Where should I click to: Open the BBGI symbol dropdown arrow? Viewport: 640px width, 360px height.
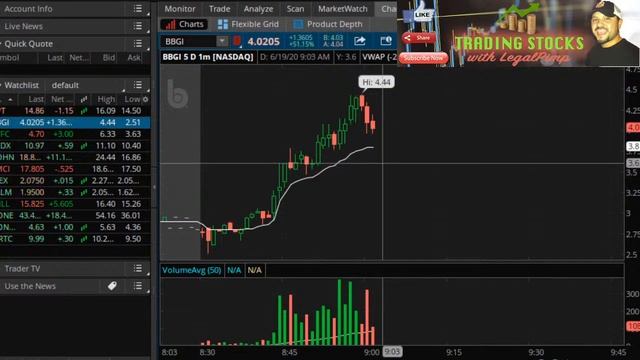tap(222, 41)
